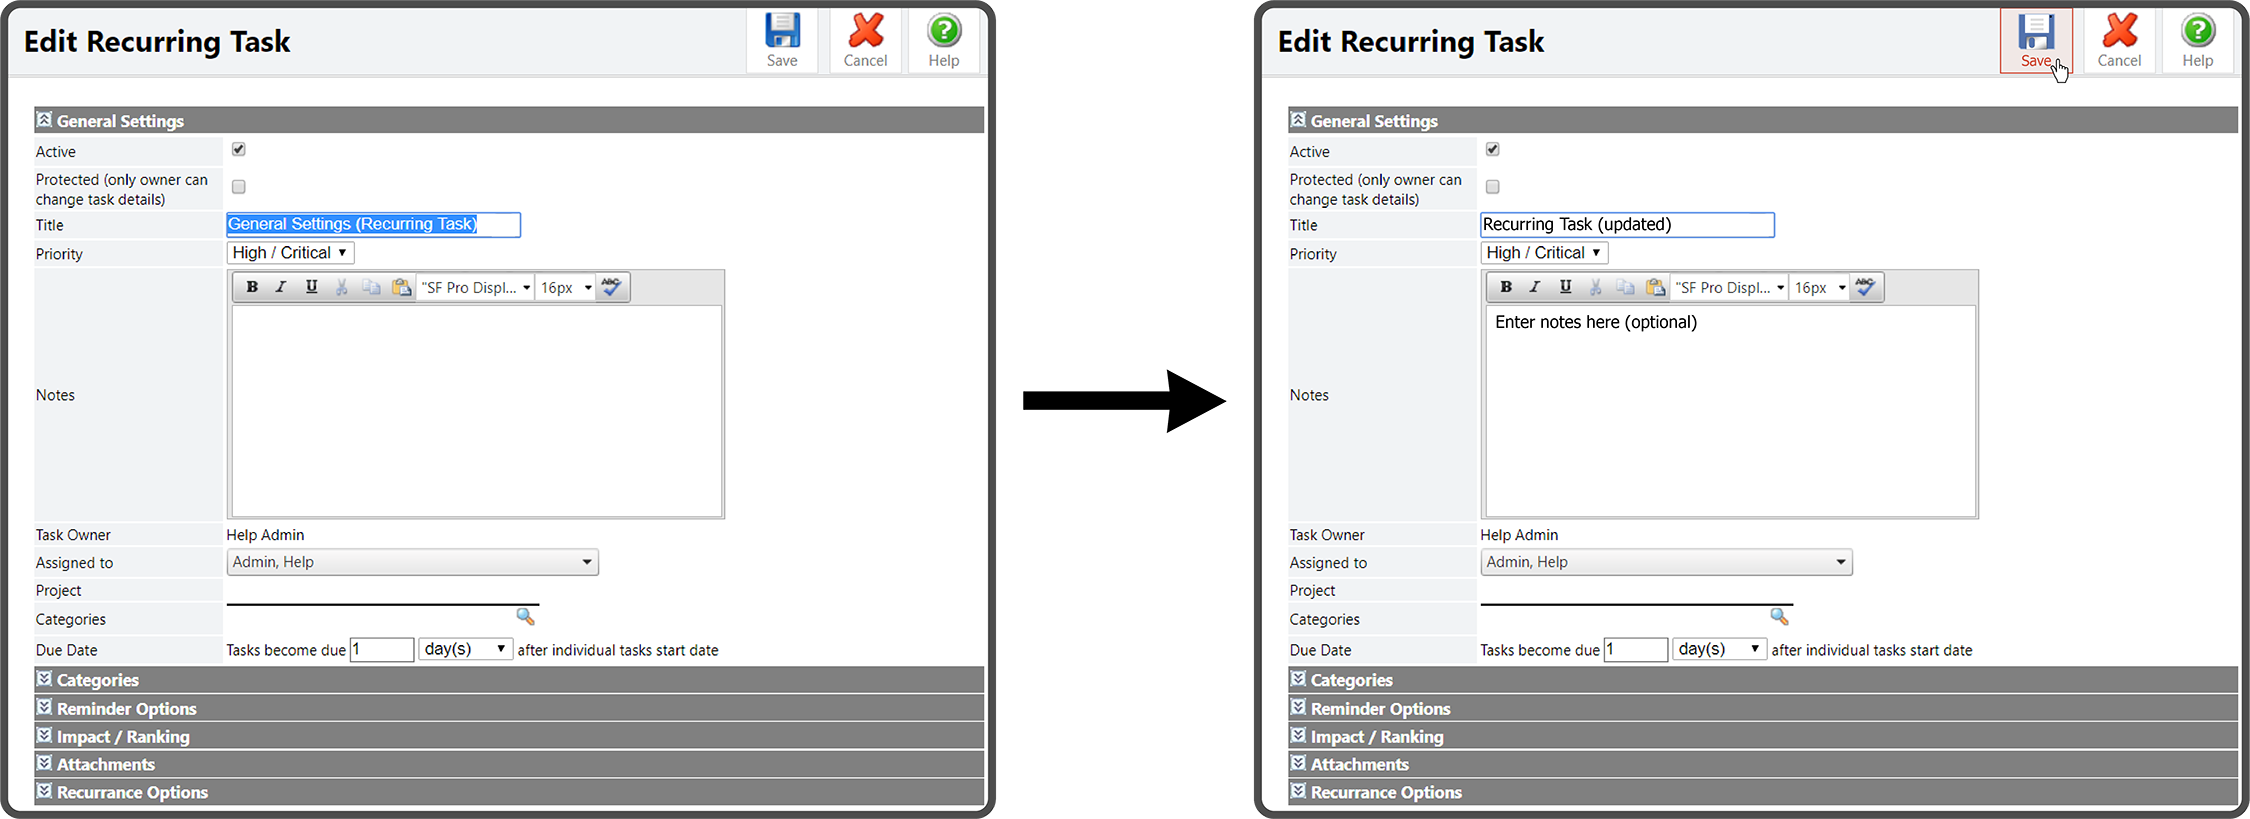Open the day(s) unit dropdown in the left panel
The height and width of the screenshot is (819, 2250).
pyautogui.click(x=465, y=649)
